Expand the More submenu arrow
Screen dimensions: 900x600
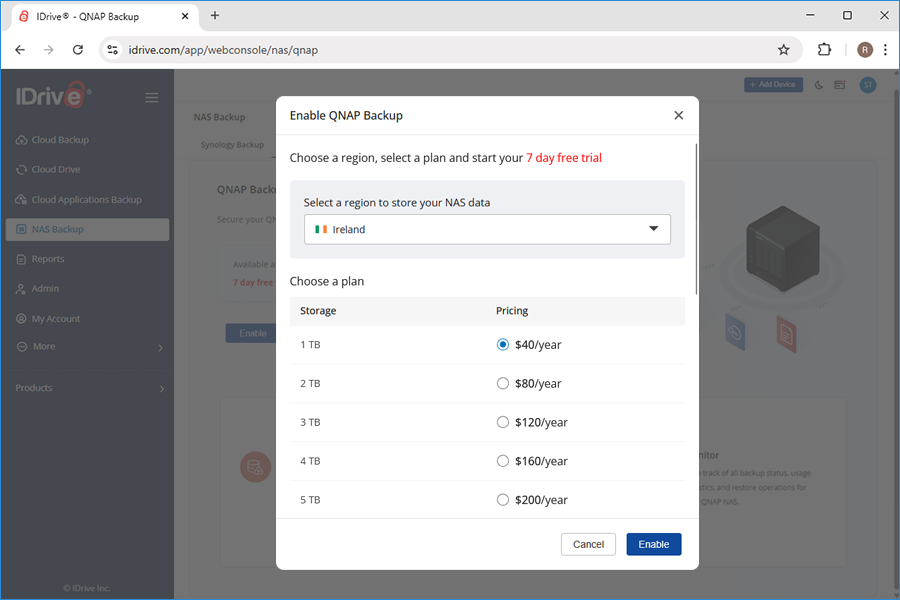pyautogui.click(x=161, y=347)
